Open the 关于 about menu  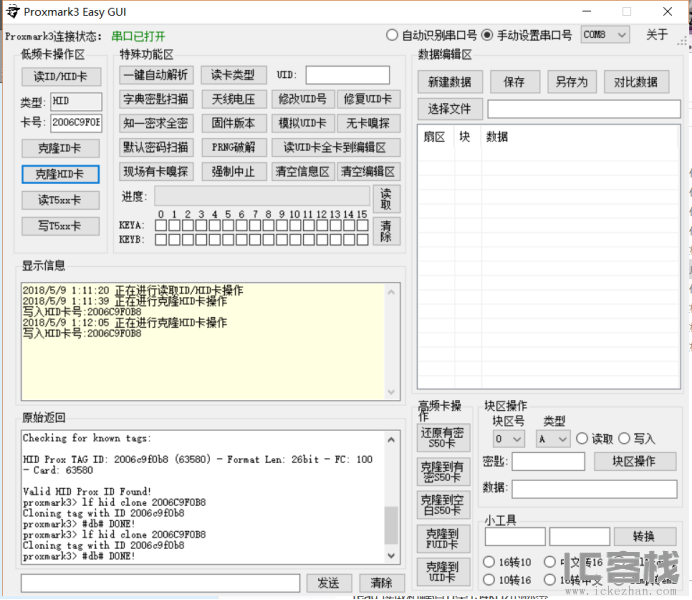[657, 34]
